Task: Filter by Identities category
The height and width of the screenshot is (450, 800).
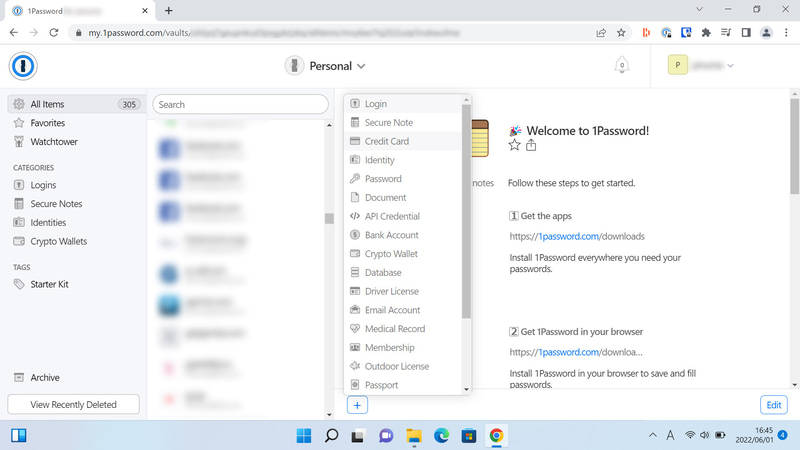Action: click(75, 222)
